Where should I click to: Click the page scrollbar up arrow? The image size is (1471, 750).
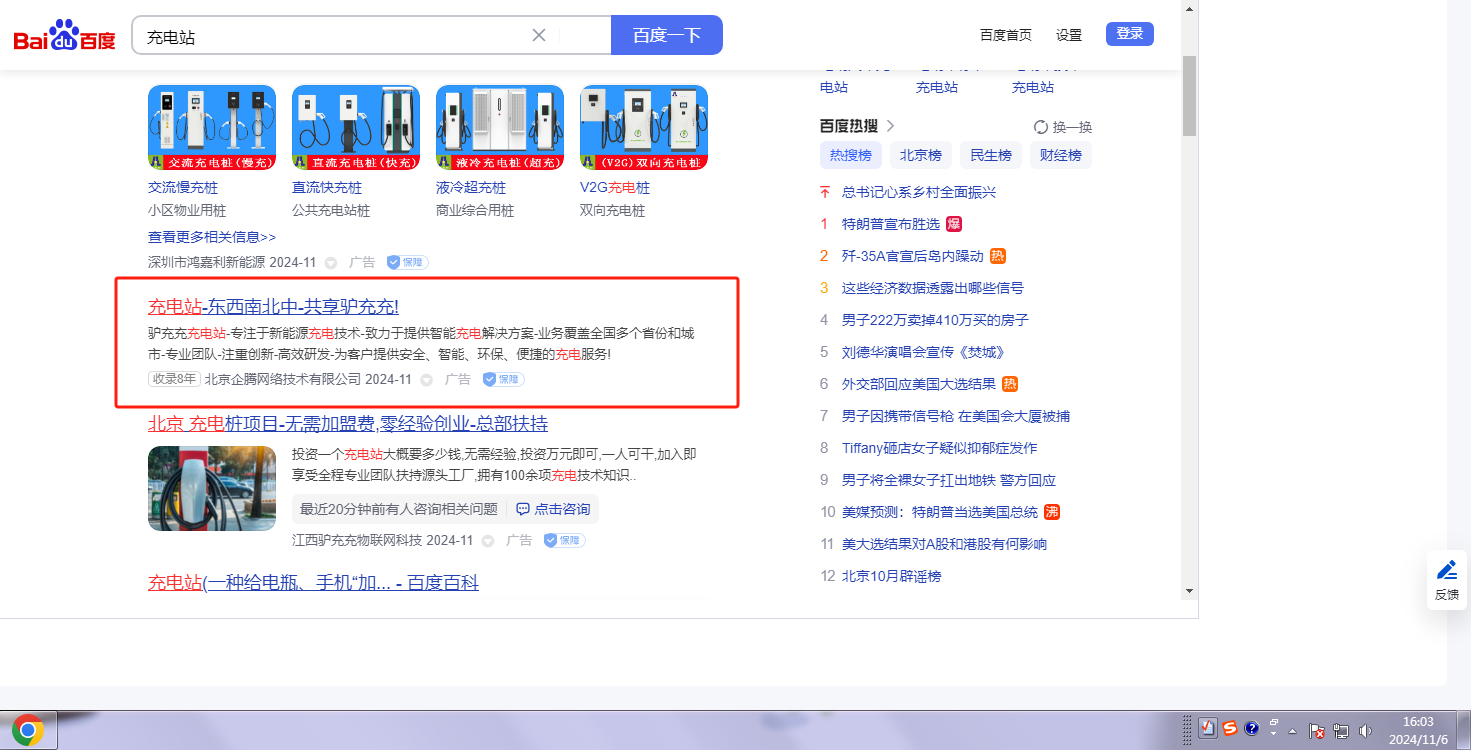(x=1189, y=9)
